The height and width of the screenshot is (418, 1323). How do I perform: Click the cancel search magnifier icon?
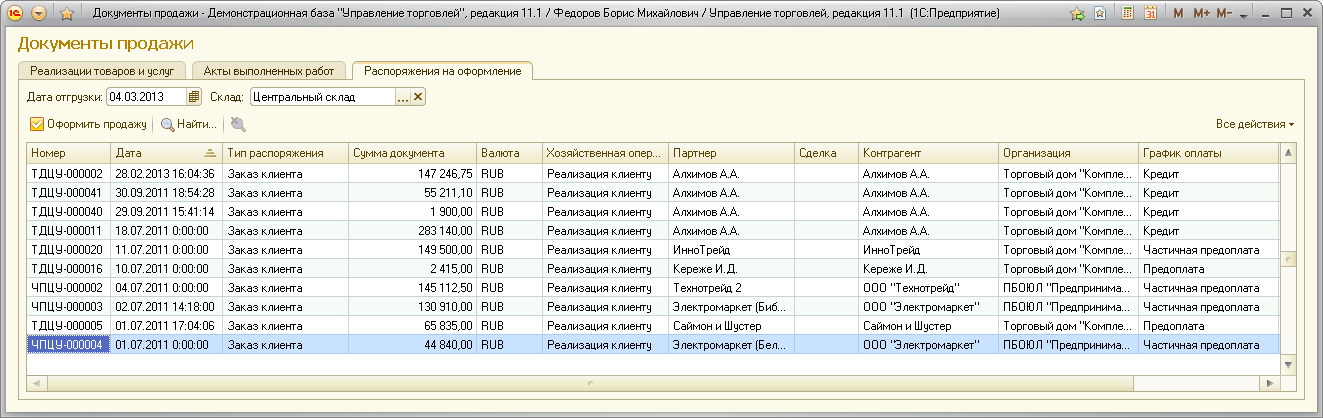(237, 124)
